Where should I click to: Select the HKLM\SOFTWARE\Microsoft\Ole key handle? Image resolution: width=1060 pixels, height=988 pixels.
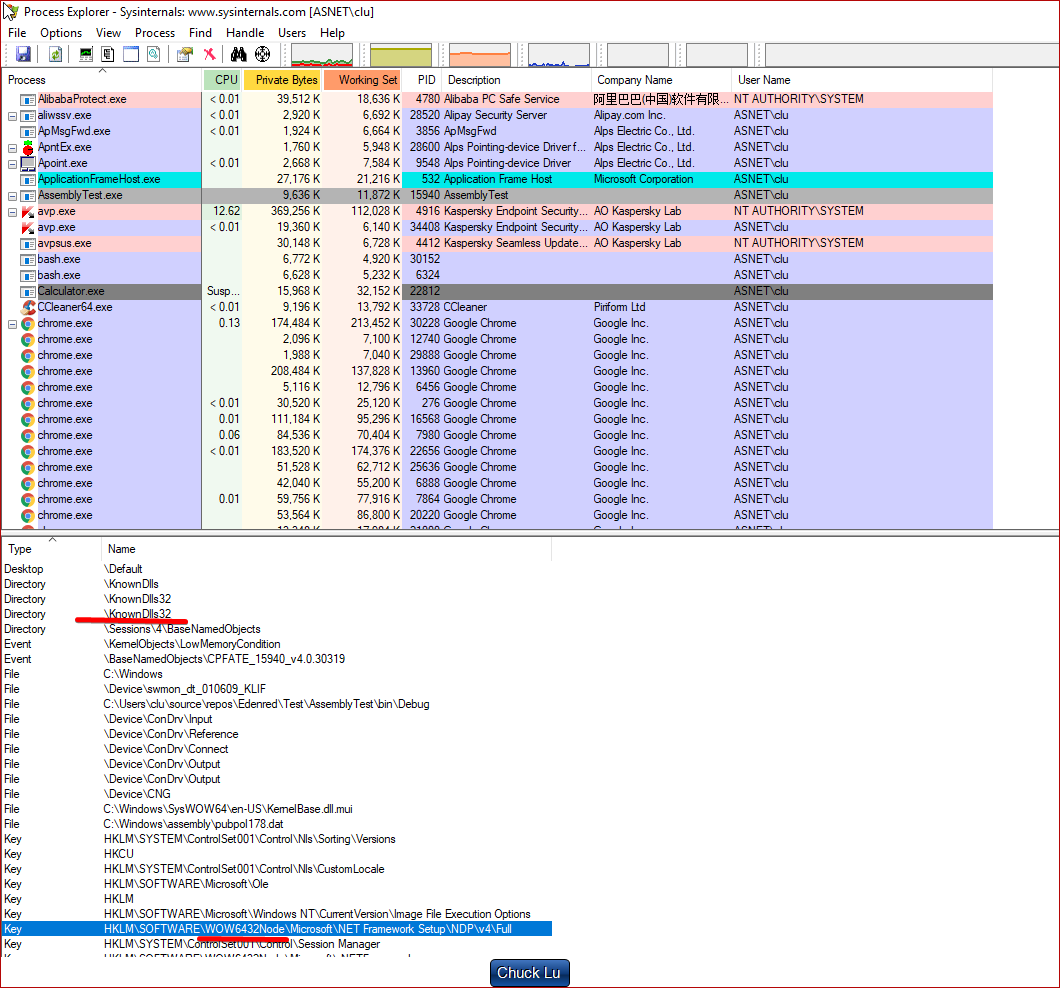coord(277,884)
